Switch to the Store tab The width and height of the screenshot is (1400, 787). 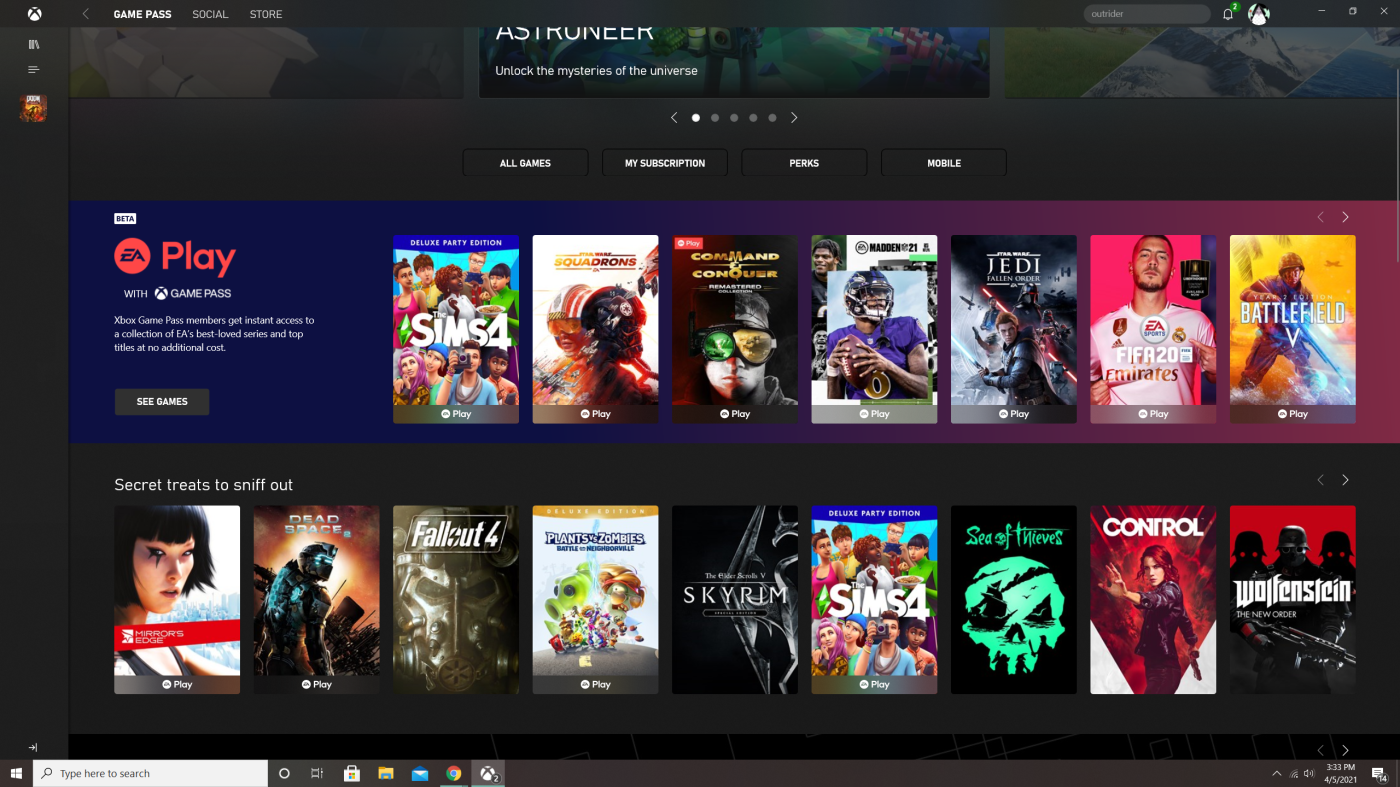click(x=266, y=14)
